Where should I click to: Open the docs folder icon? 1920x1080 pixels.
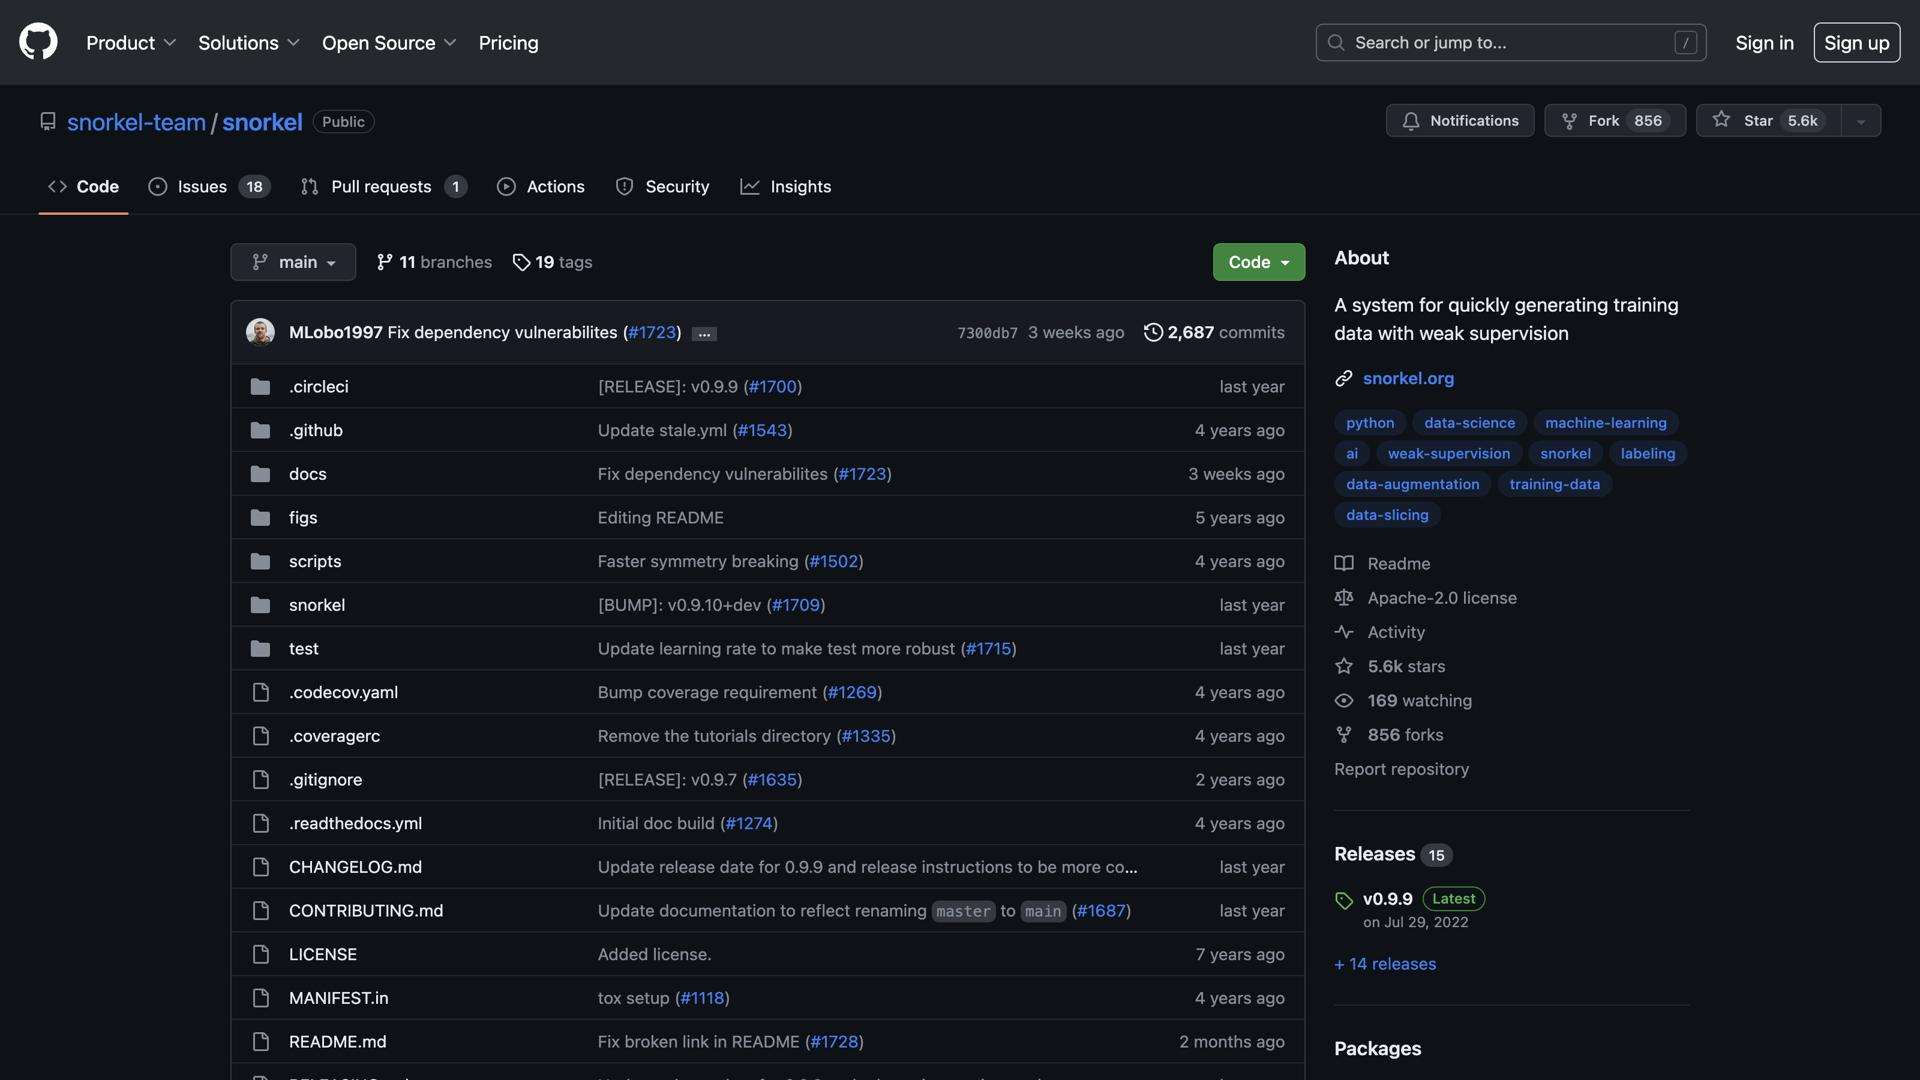pyautogui.click(x=260, y=474)
